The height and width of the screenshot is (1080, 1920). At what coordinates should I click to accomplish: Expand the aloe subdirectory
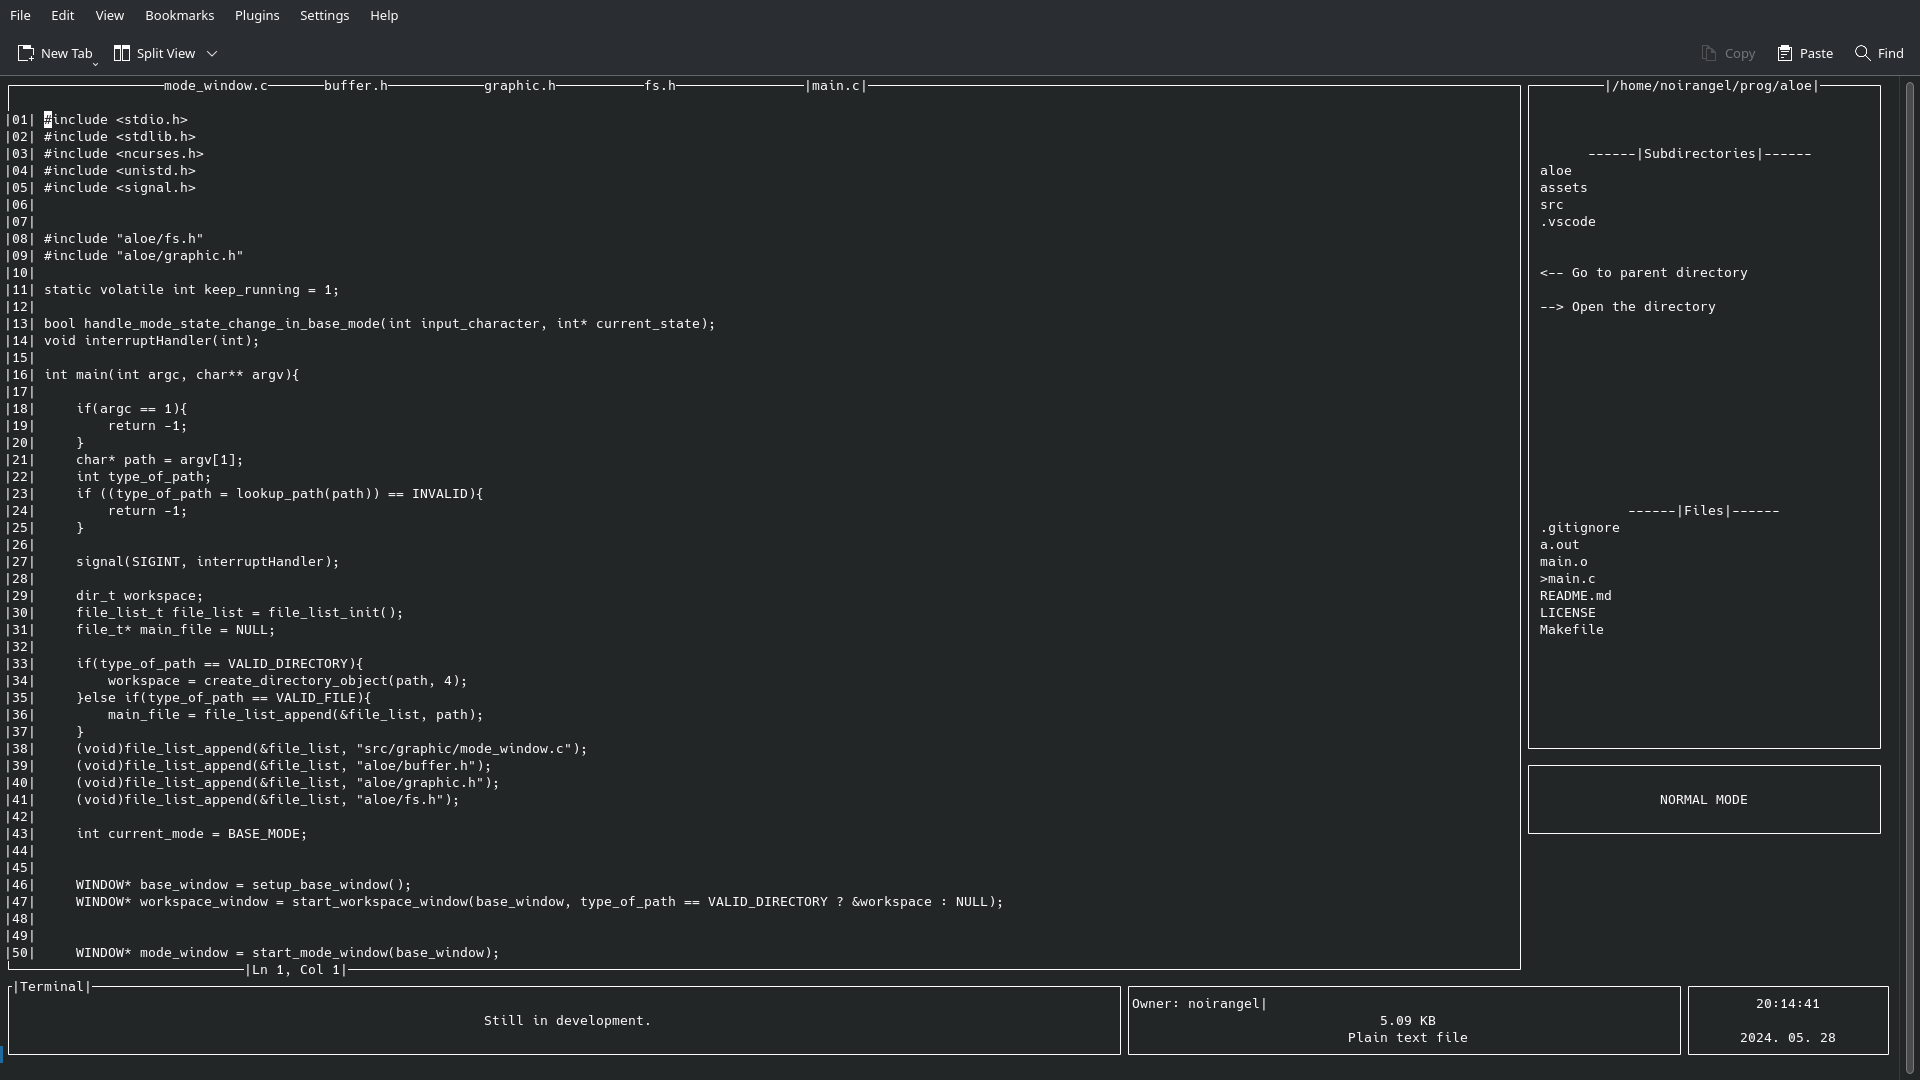pyautogui.click(x=1555, y=169)
